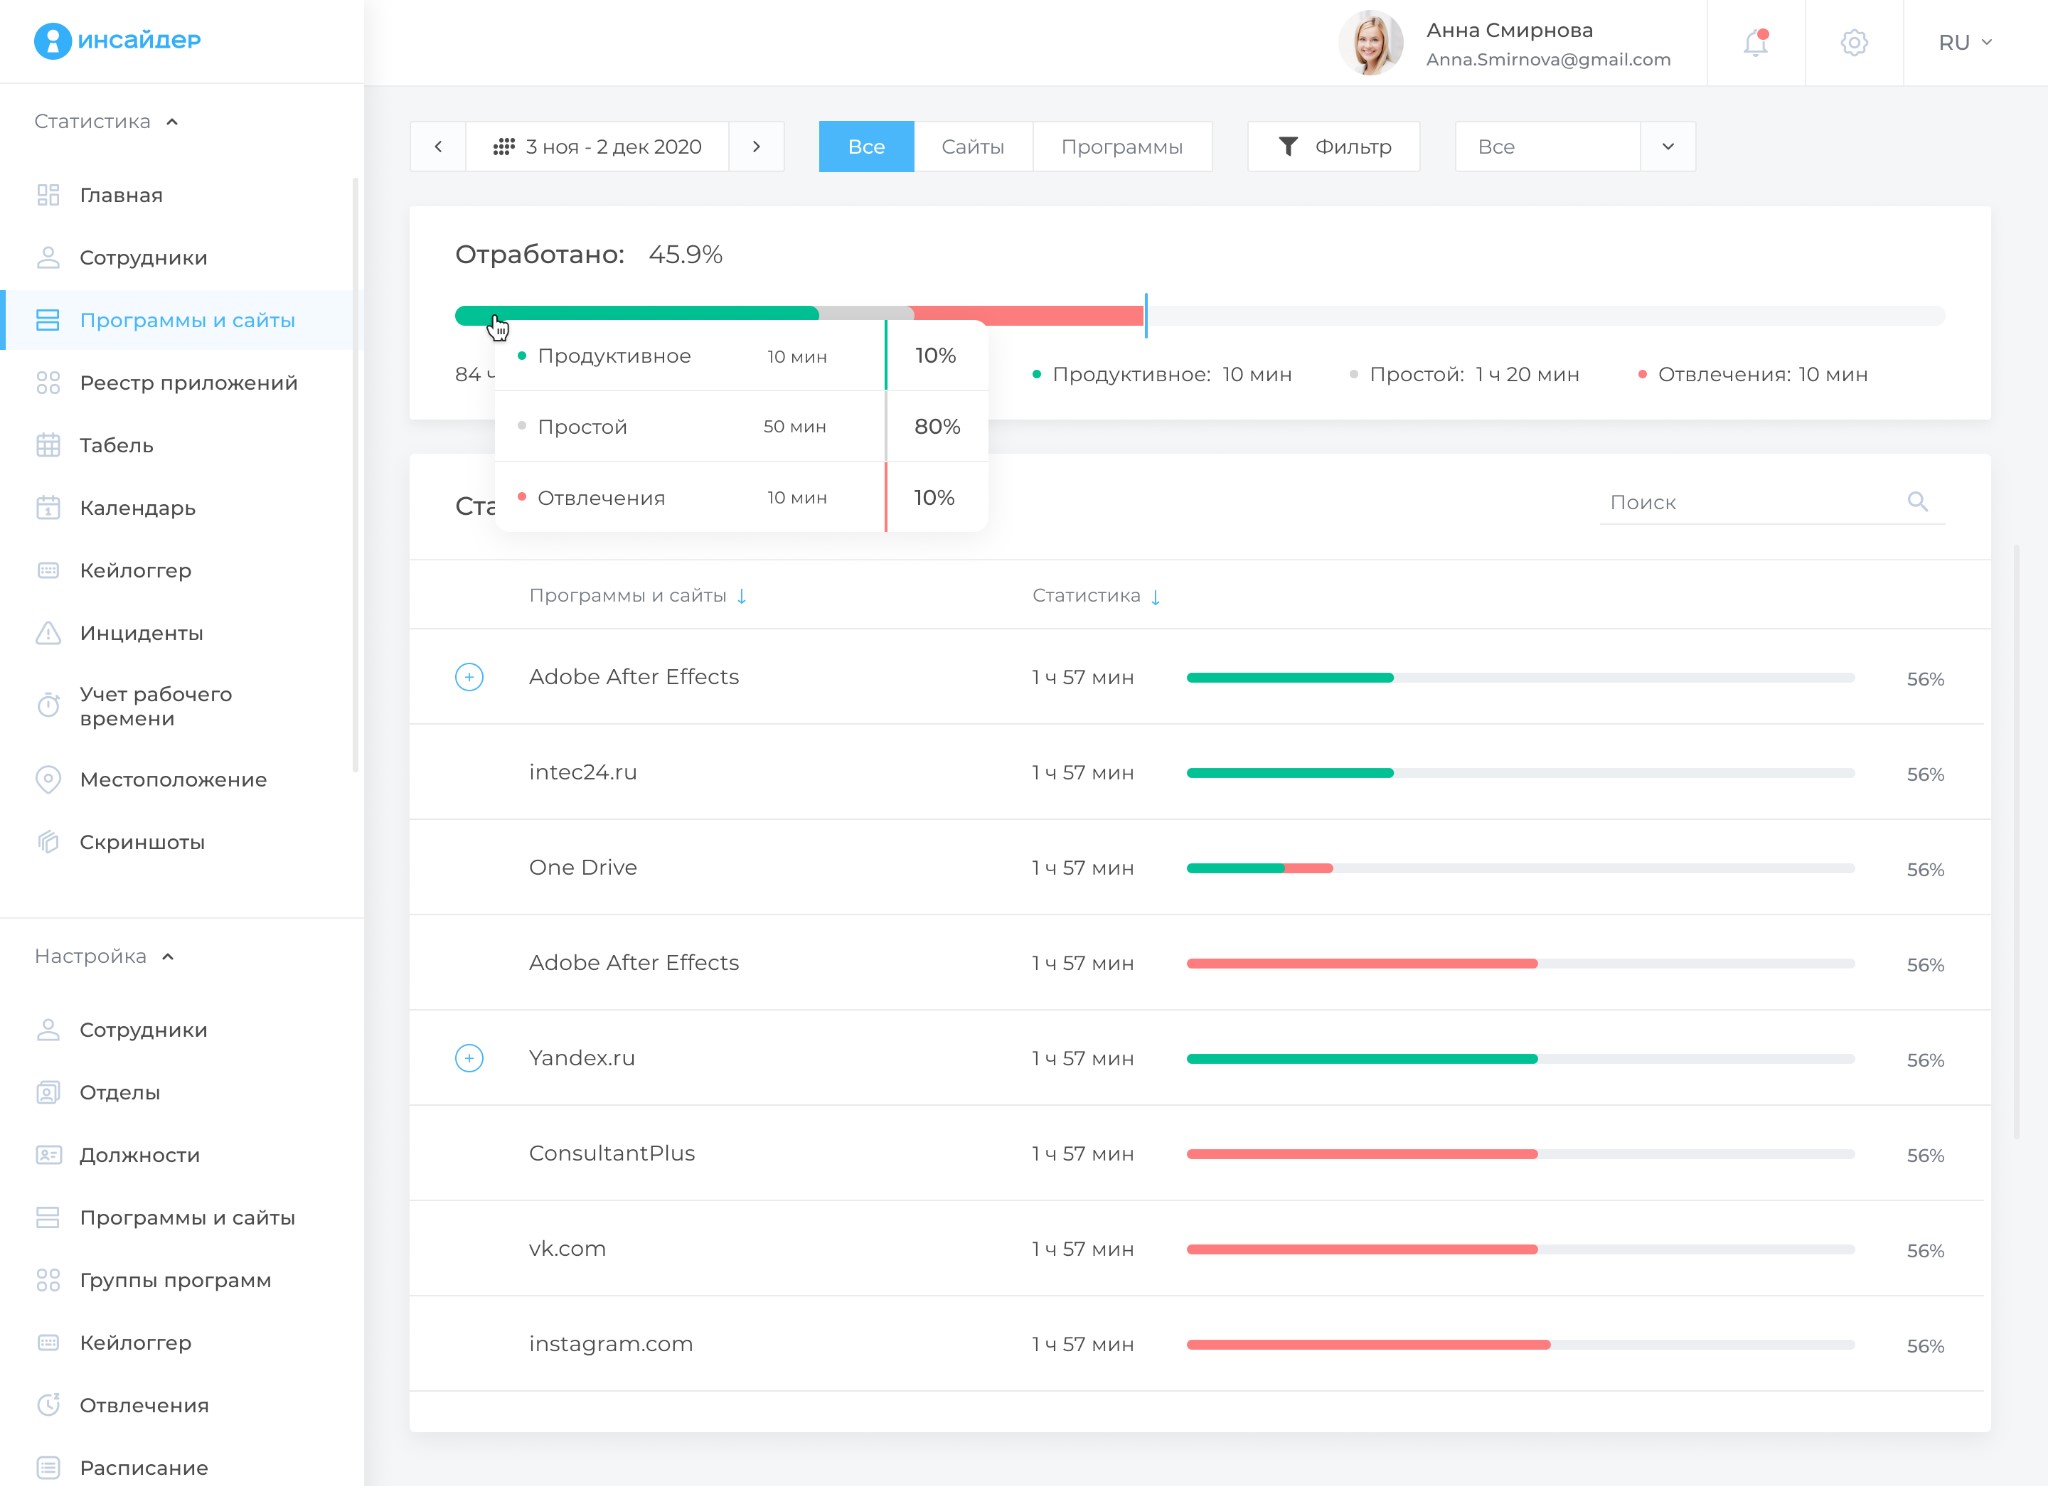This screenshot has height=1486, width=2048.
Task: Collapse the Статистика sidebar section
Action: pyautogui.click(x=172, y=122)
